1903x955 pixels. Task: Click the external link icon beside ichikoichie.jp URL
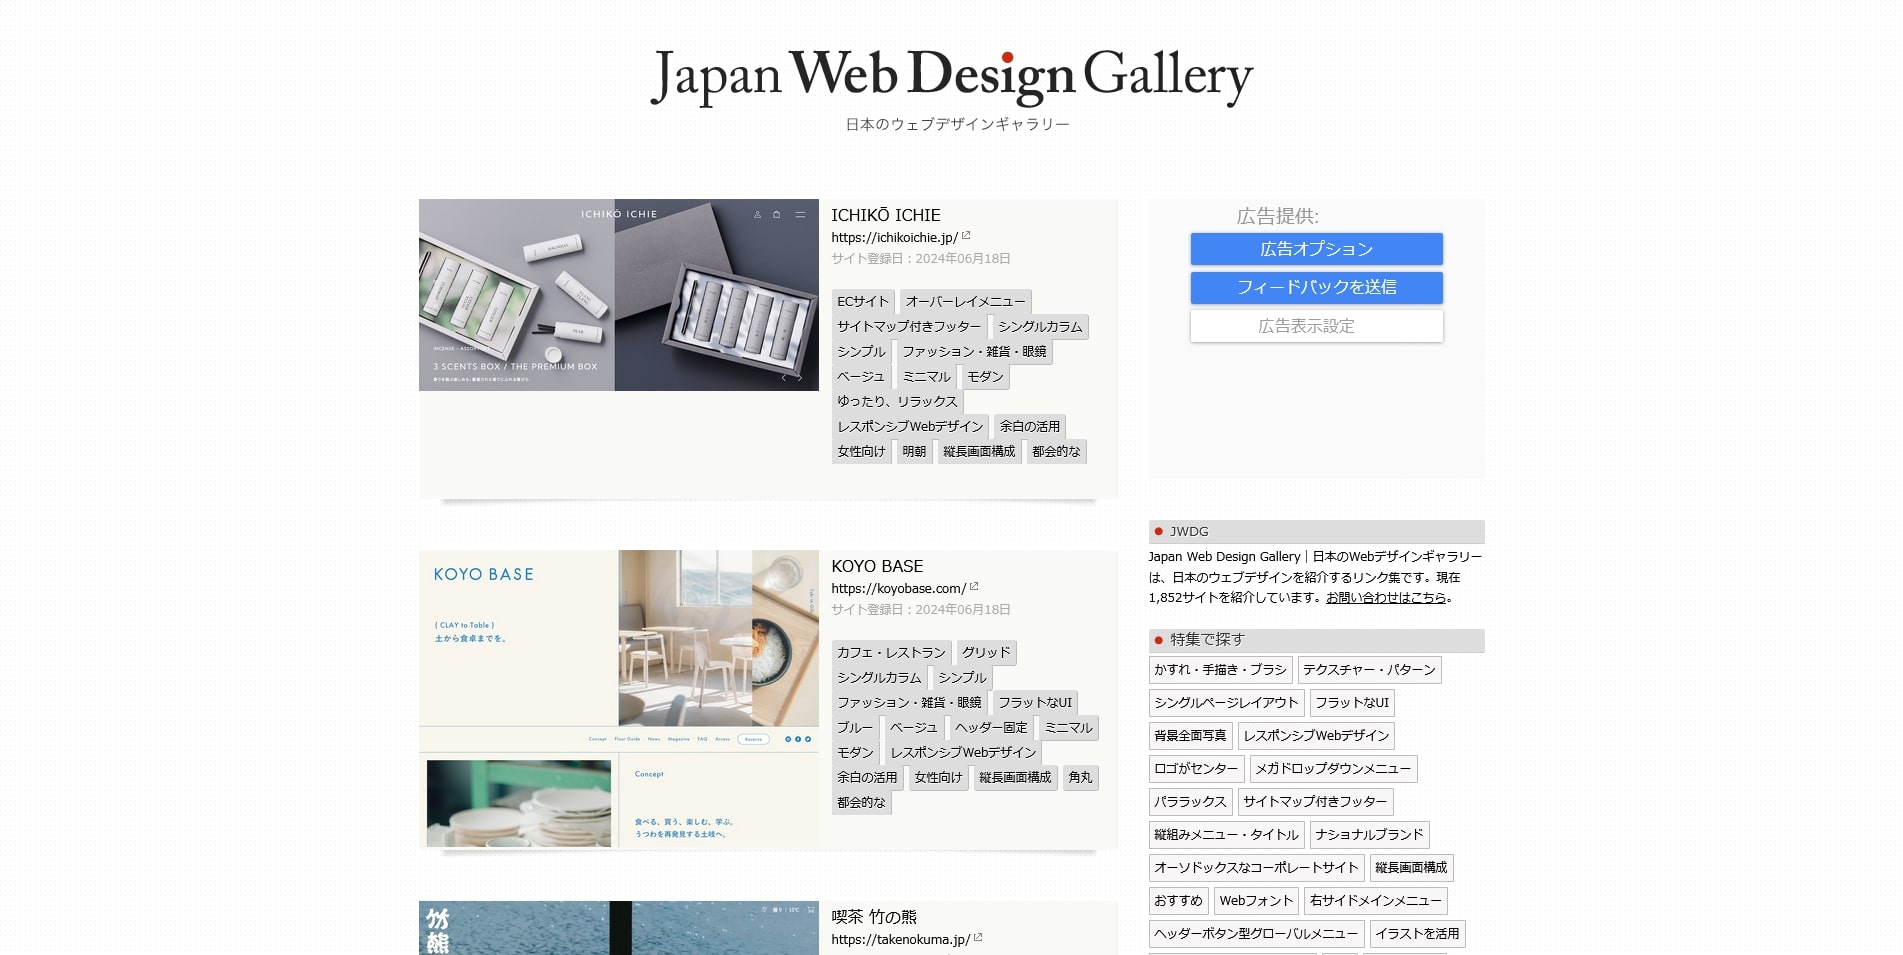pyautogui.click(x=966, y=236)
